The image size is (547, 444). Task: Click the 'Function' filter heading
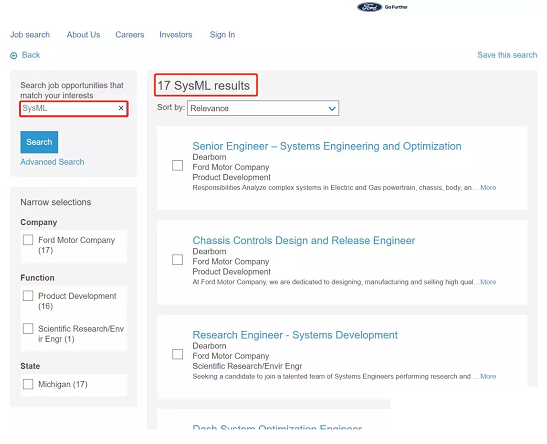pyautogui.click(x=37, y=278)
